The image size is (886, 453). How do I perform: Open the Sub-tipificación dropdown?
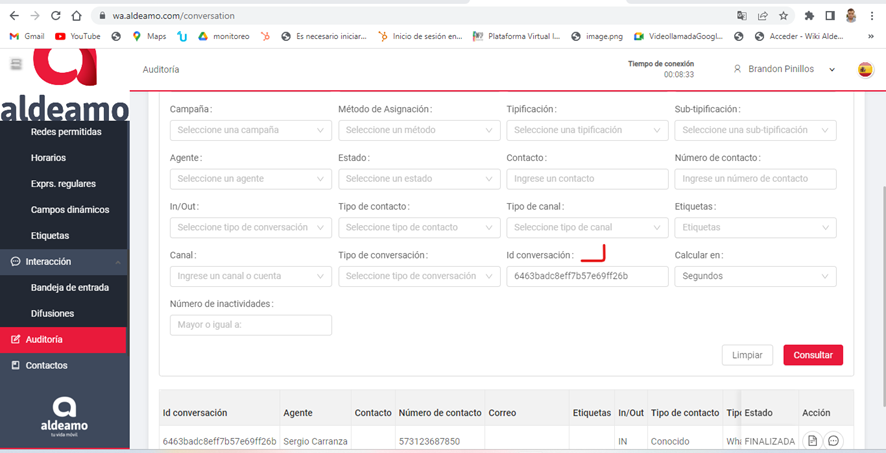[755, 130]
